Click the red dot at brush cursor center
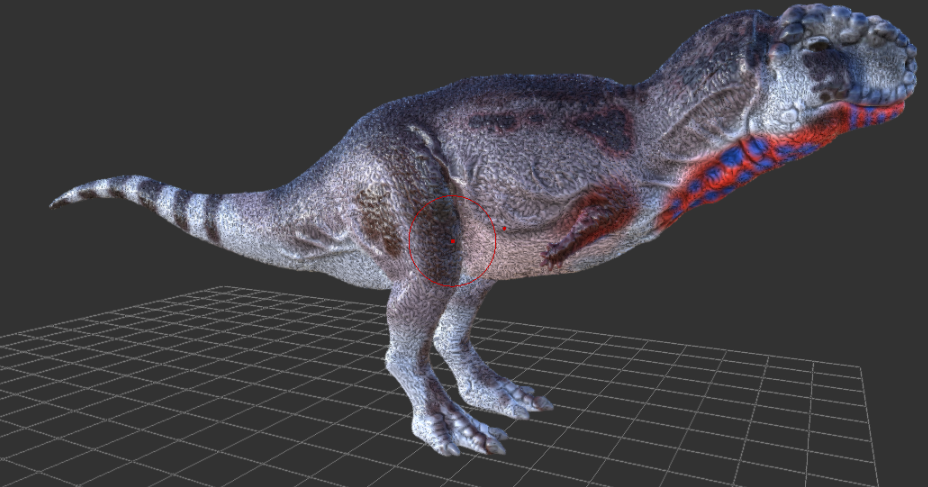The height and width of the screenshot is (487, 928). point(453,242)
